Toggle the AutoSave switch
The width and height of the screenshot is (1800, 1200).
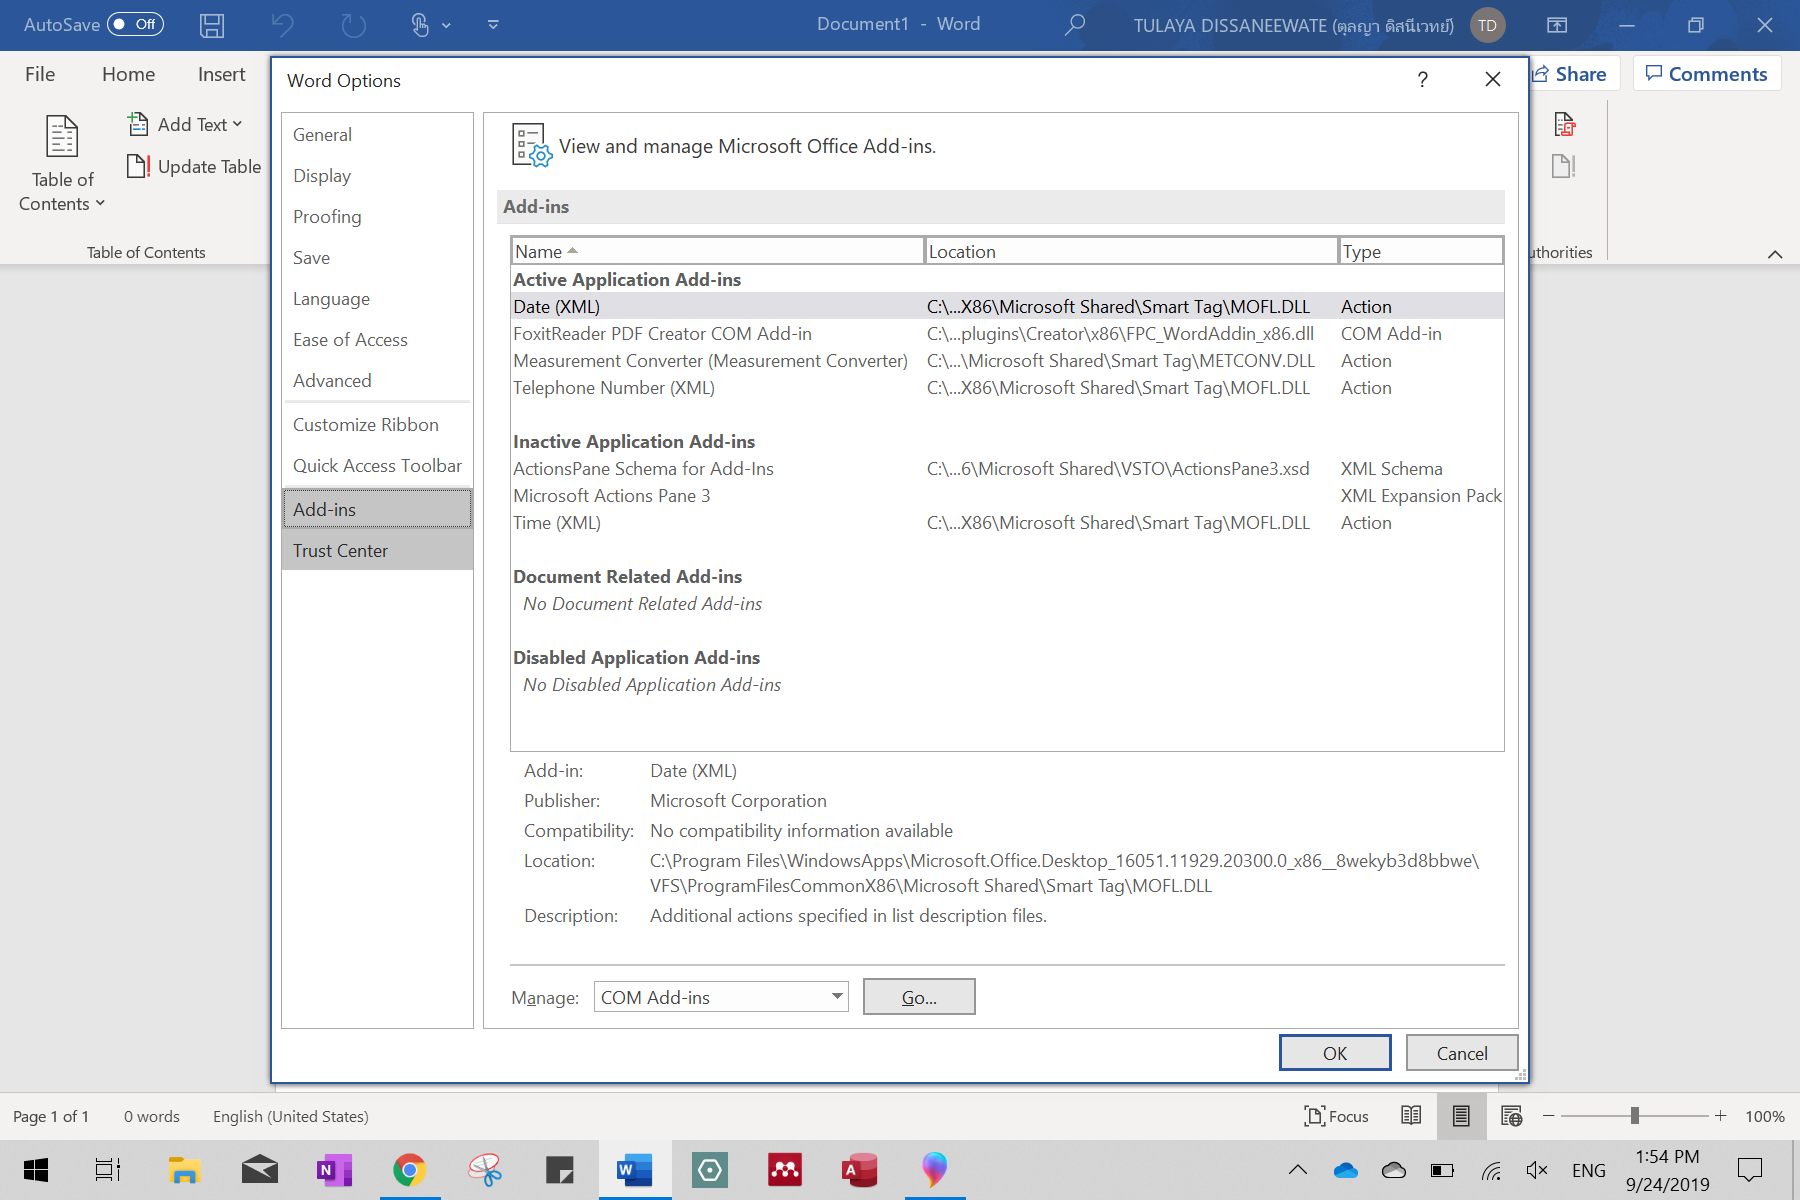[135, 24]
